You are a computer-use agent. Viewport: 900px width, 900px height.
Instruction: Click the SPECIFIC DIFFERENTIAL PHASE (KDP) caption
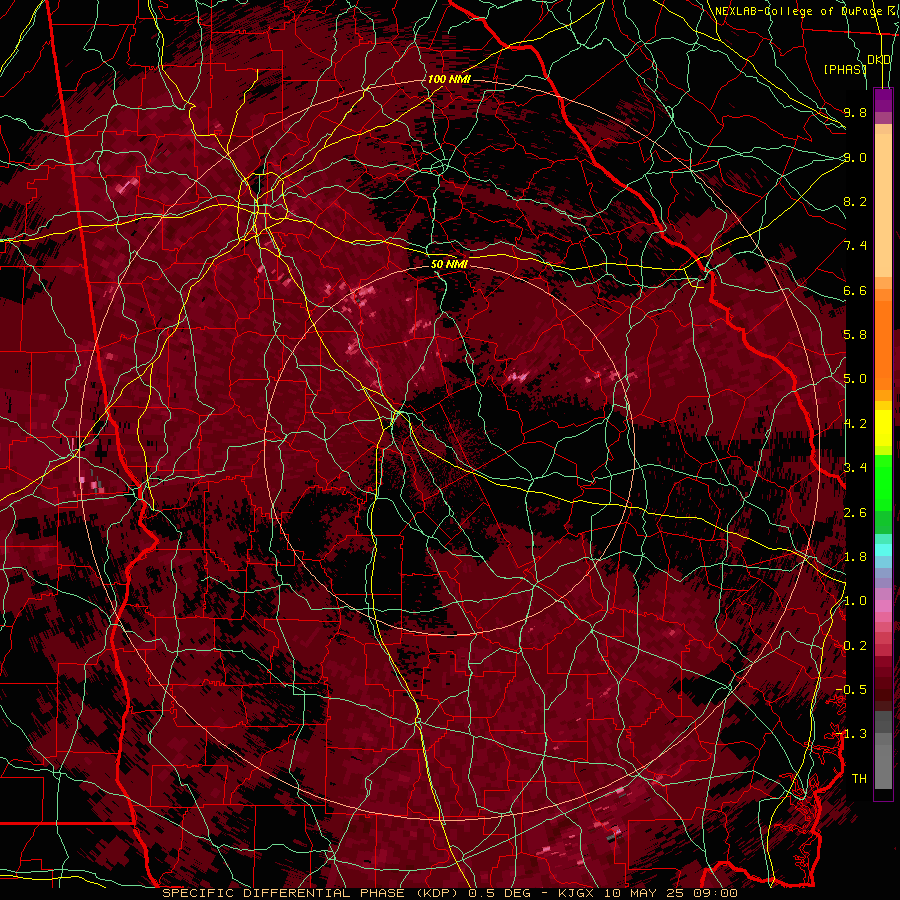coord(312,893)
